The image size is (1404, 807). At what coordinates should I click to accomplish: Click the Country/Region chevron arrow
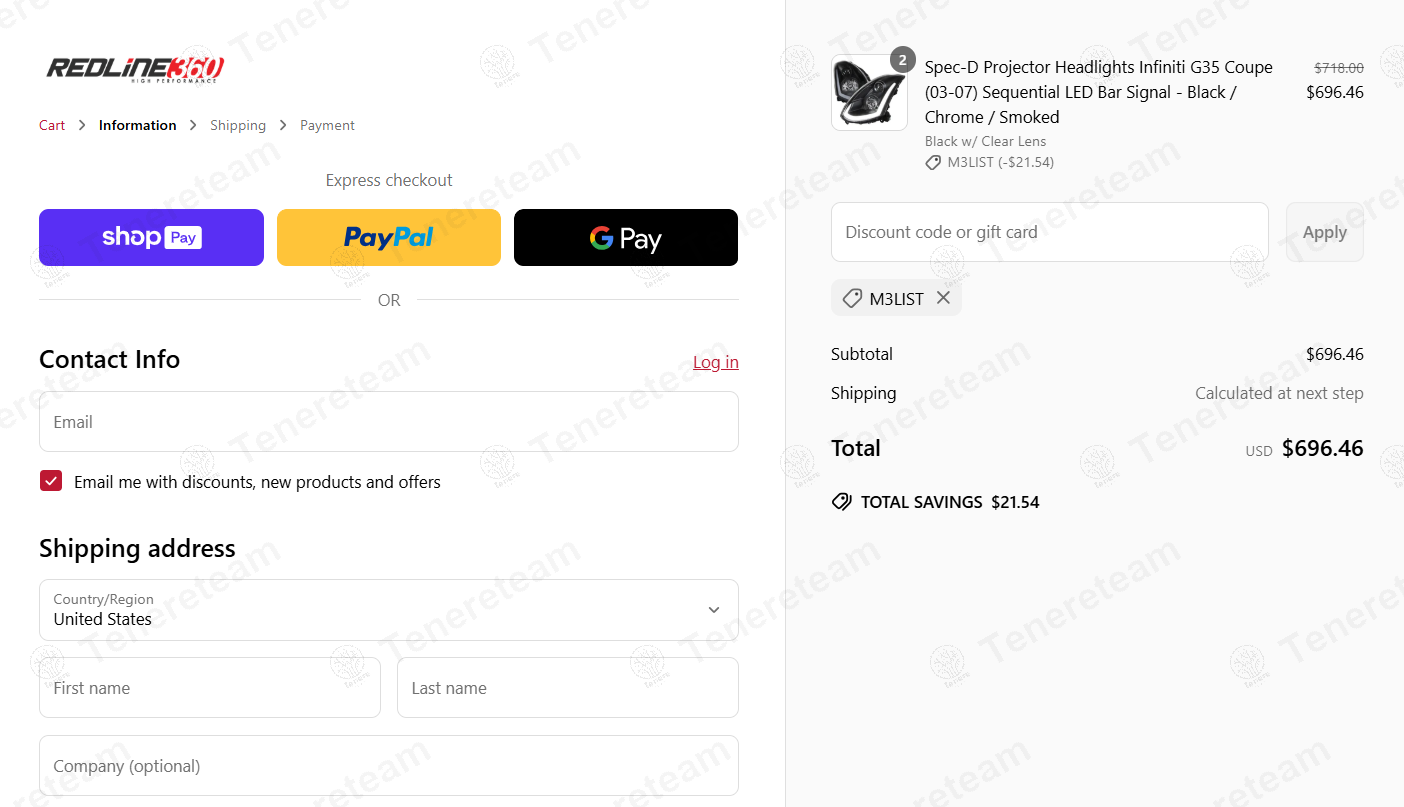click(714, 610)
